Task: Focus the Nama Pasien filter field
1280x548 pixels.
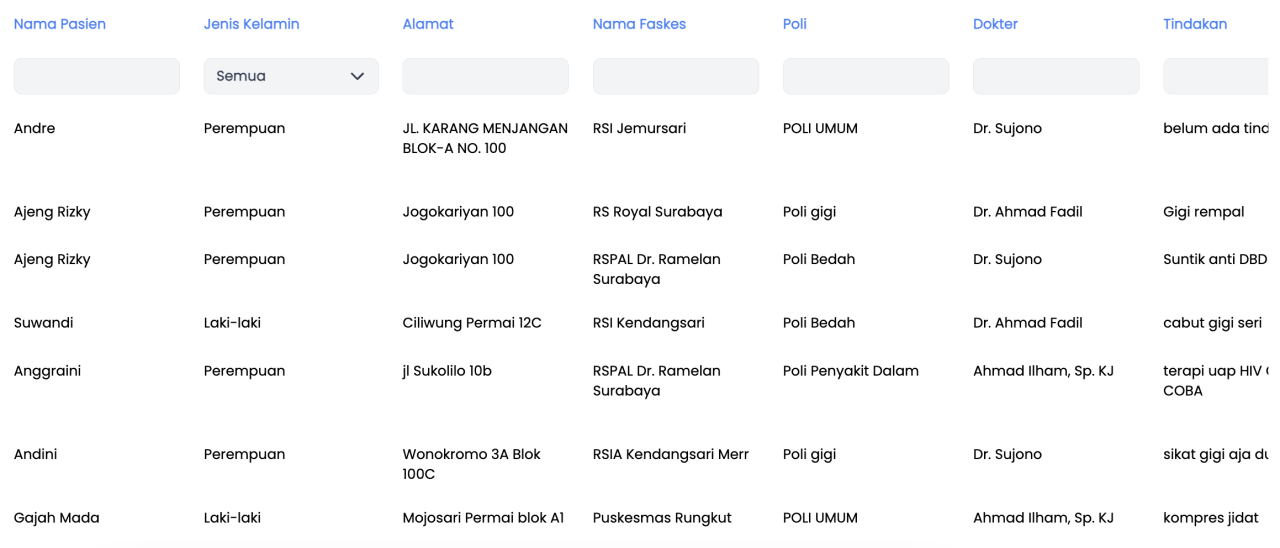Action: point(97,76)
